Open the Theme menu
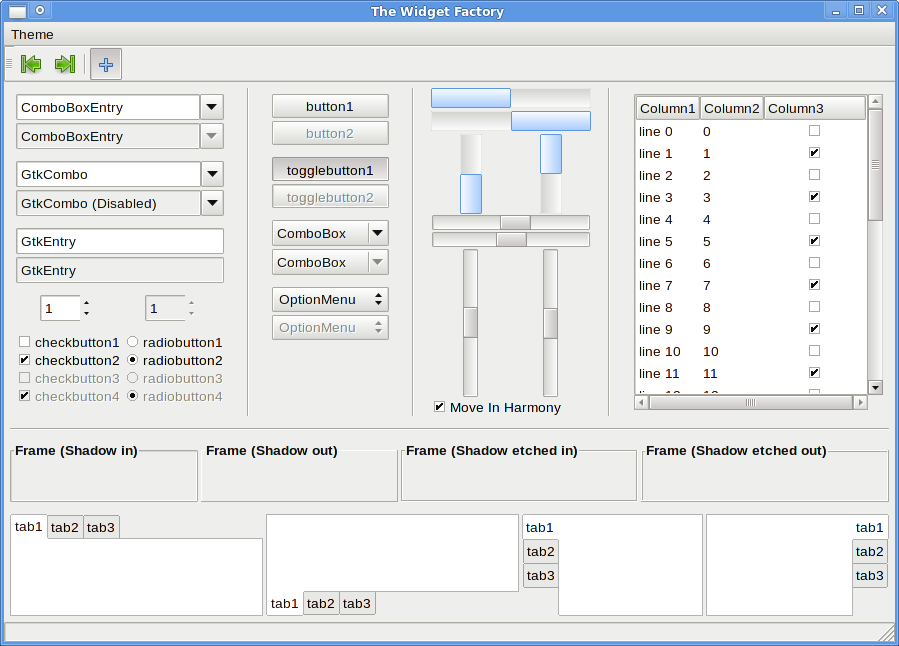This screenshot has width=899, height=646. click(32, 34)
